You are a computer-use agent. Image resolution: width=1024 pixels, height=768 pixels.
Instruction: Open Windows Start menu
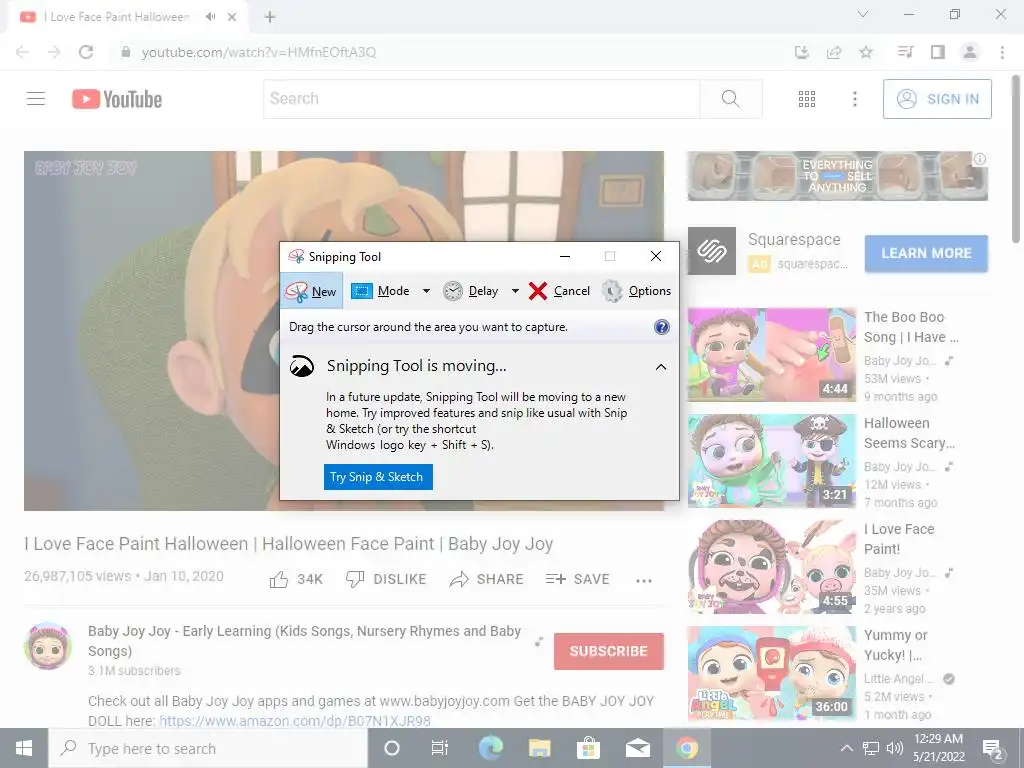pyautogui.click(x=24, y=748)
